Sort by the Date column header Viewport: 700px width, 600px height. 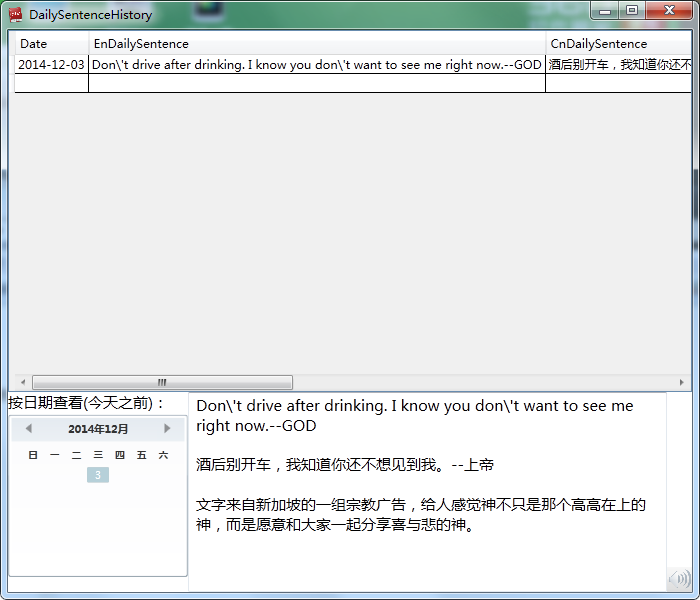point(51,44)
